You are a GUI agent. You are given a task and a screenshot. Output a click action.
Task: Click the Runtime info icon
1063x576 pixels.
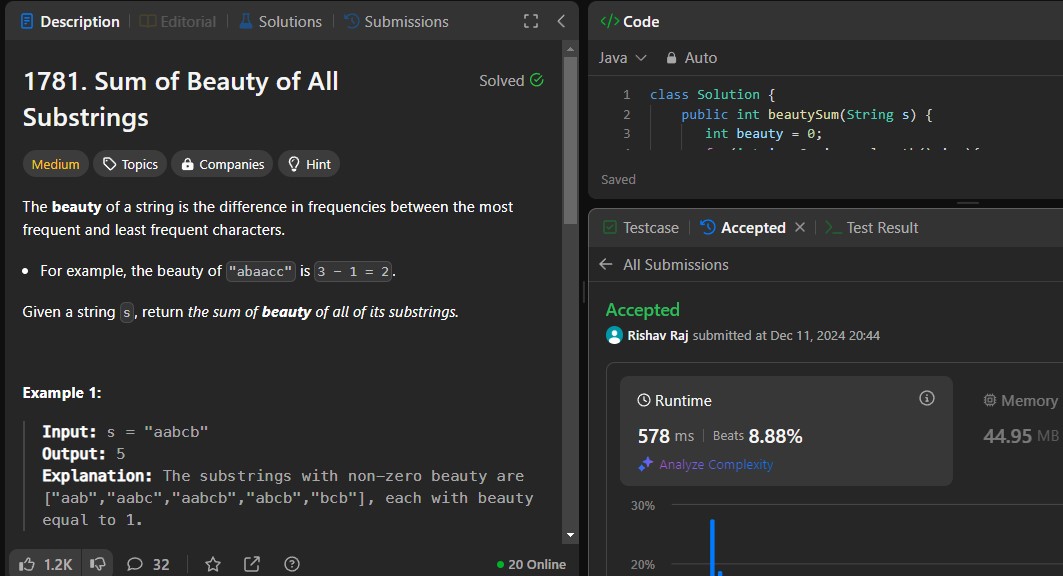click(927, 398)
